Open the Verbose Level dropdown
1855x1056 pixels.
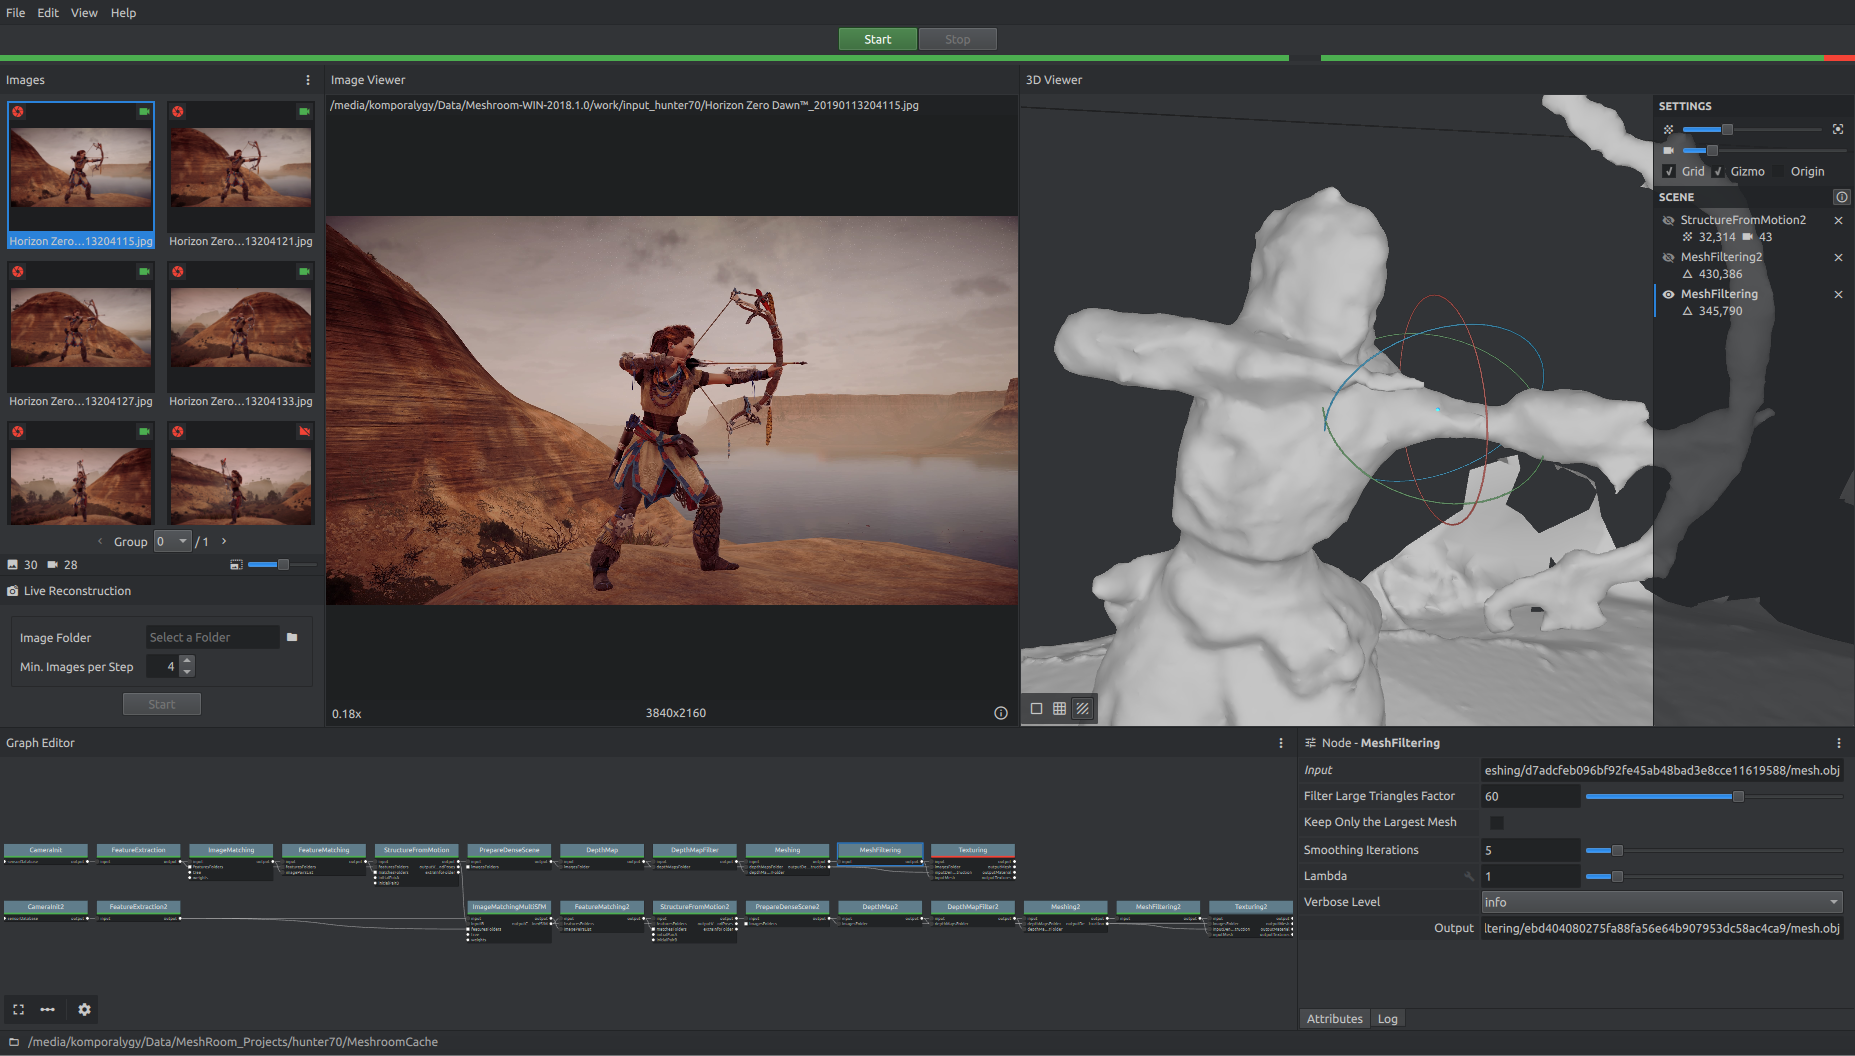coord(1662,902)
